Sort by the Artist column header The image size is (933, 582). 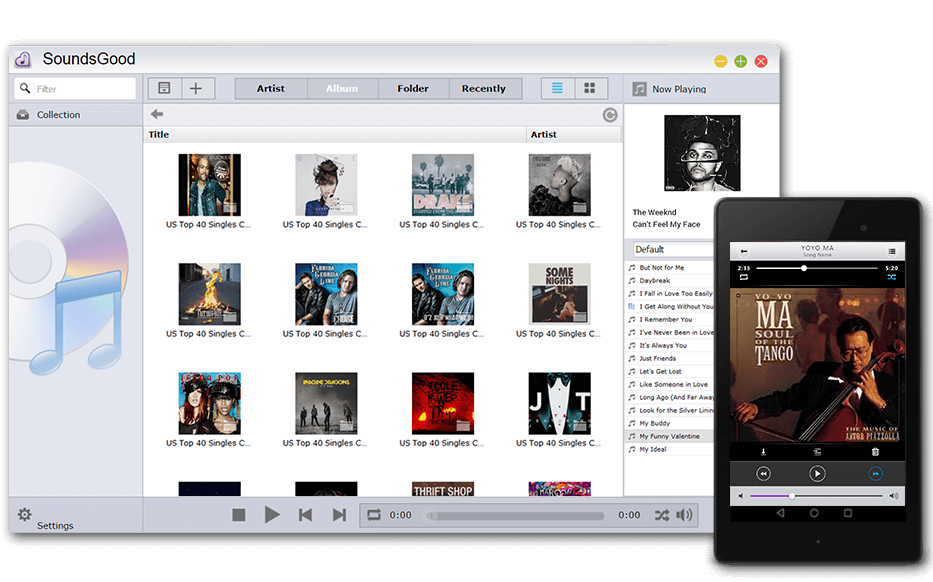[574, 134]
